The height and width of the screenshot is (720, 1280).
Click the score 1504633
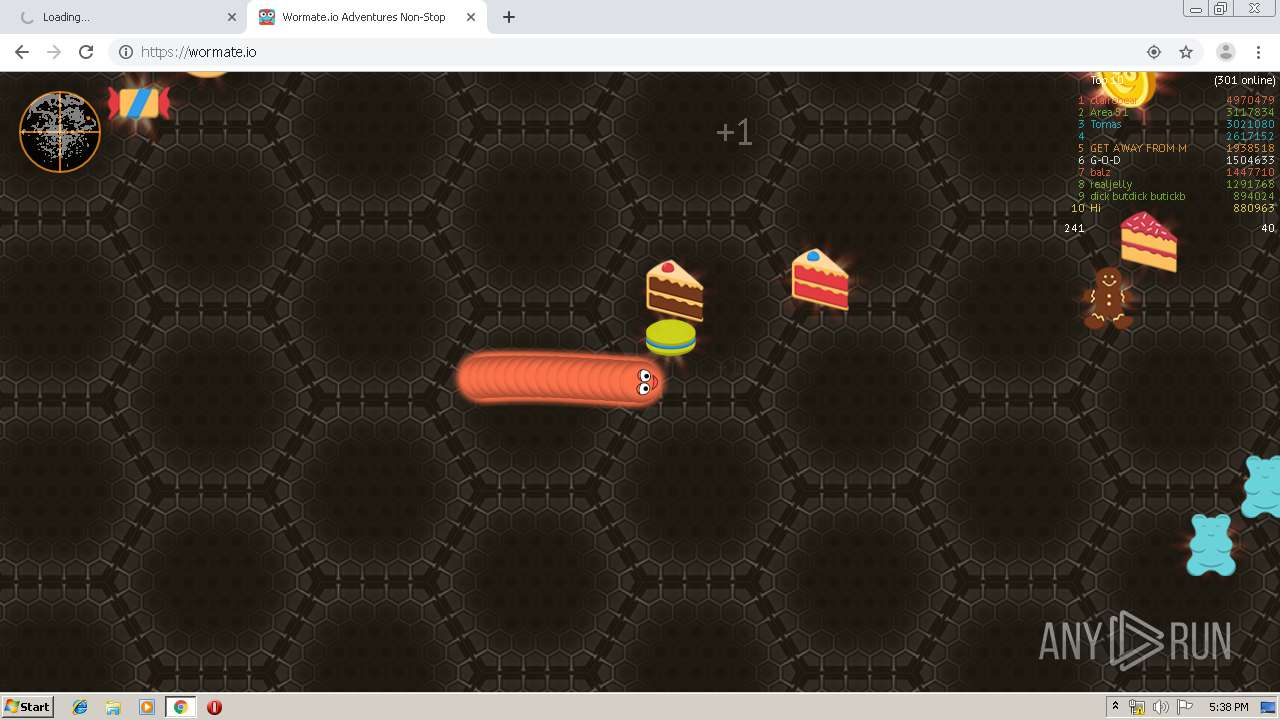point(1251,160)
